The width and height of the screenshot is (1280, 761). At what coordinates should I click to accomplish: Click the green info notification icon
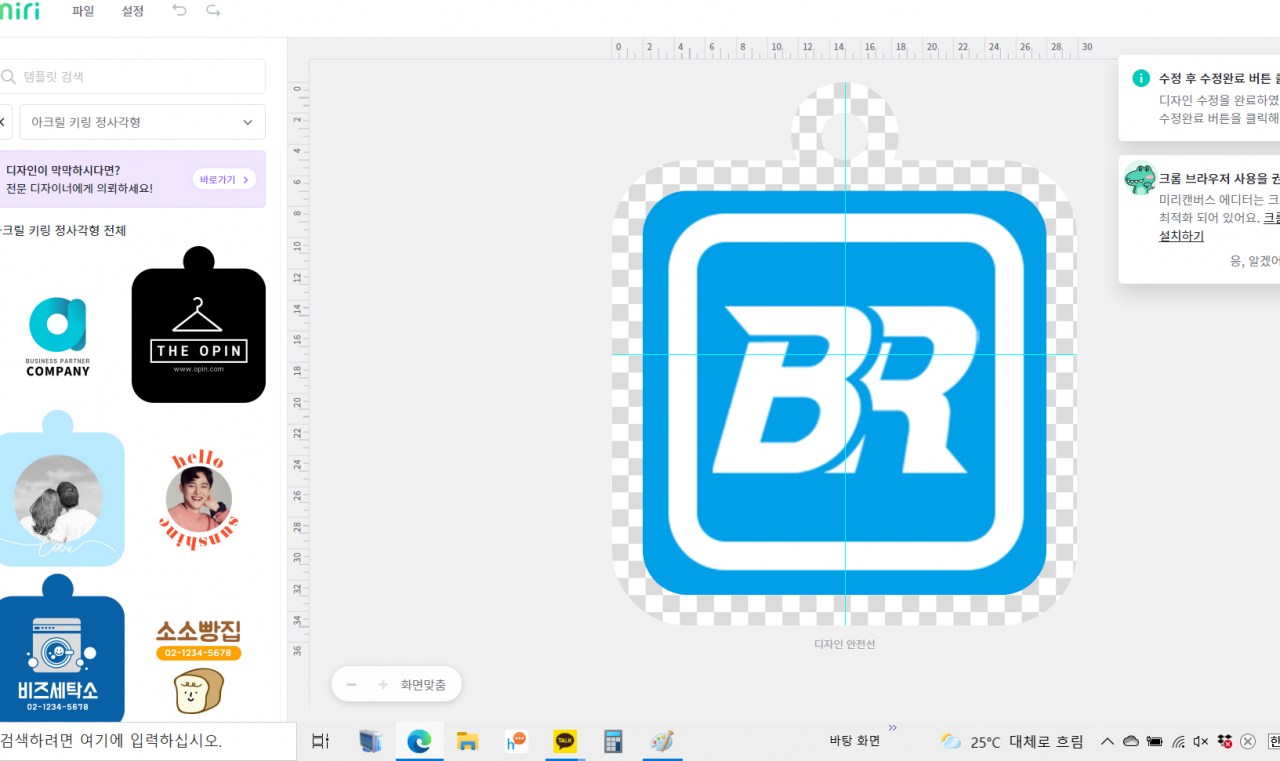coord(1141,78)
